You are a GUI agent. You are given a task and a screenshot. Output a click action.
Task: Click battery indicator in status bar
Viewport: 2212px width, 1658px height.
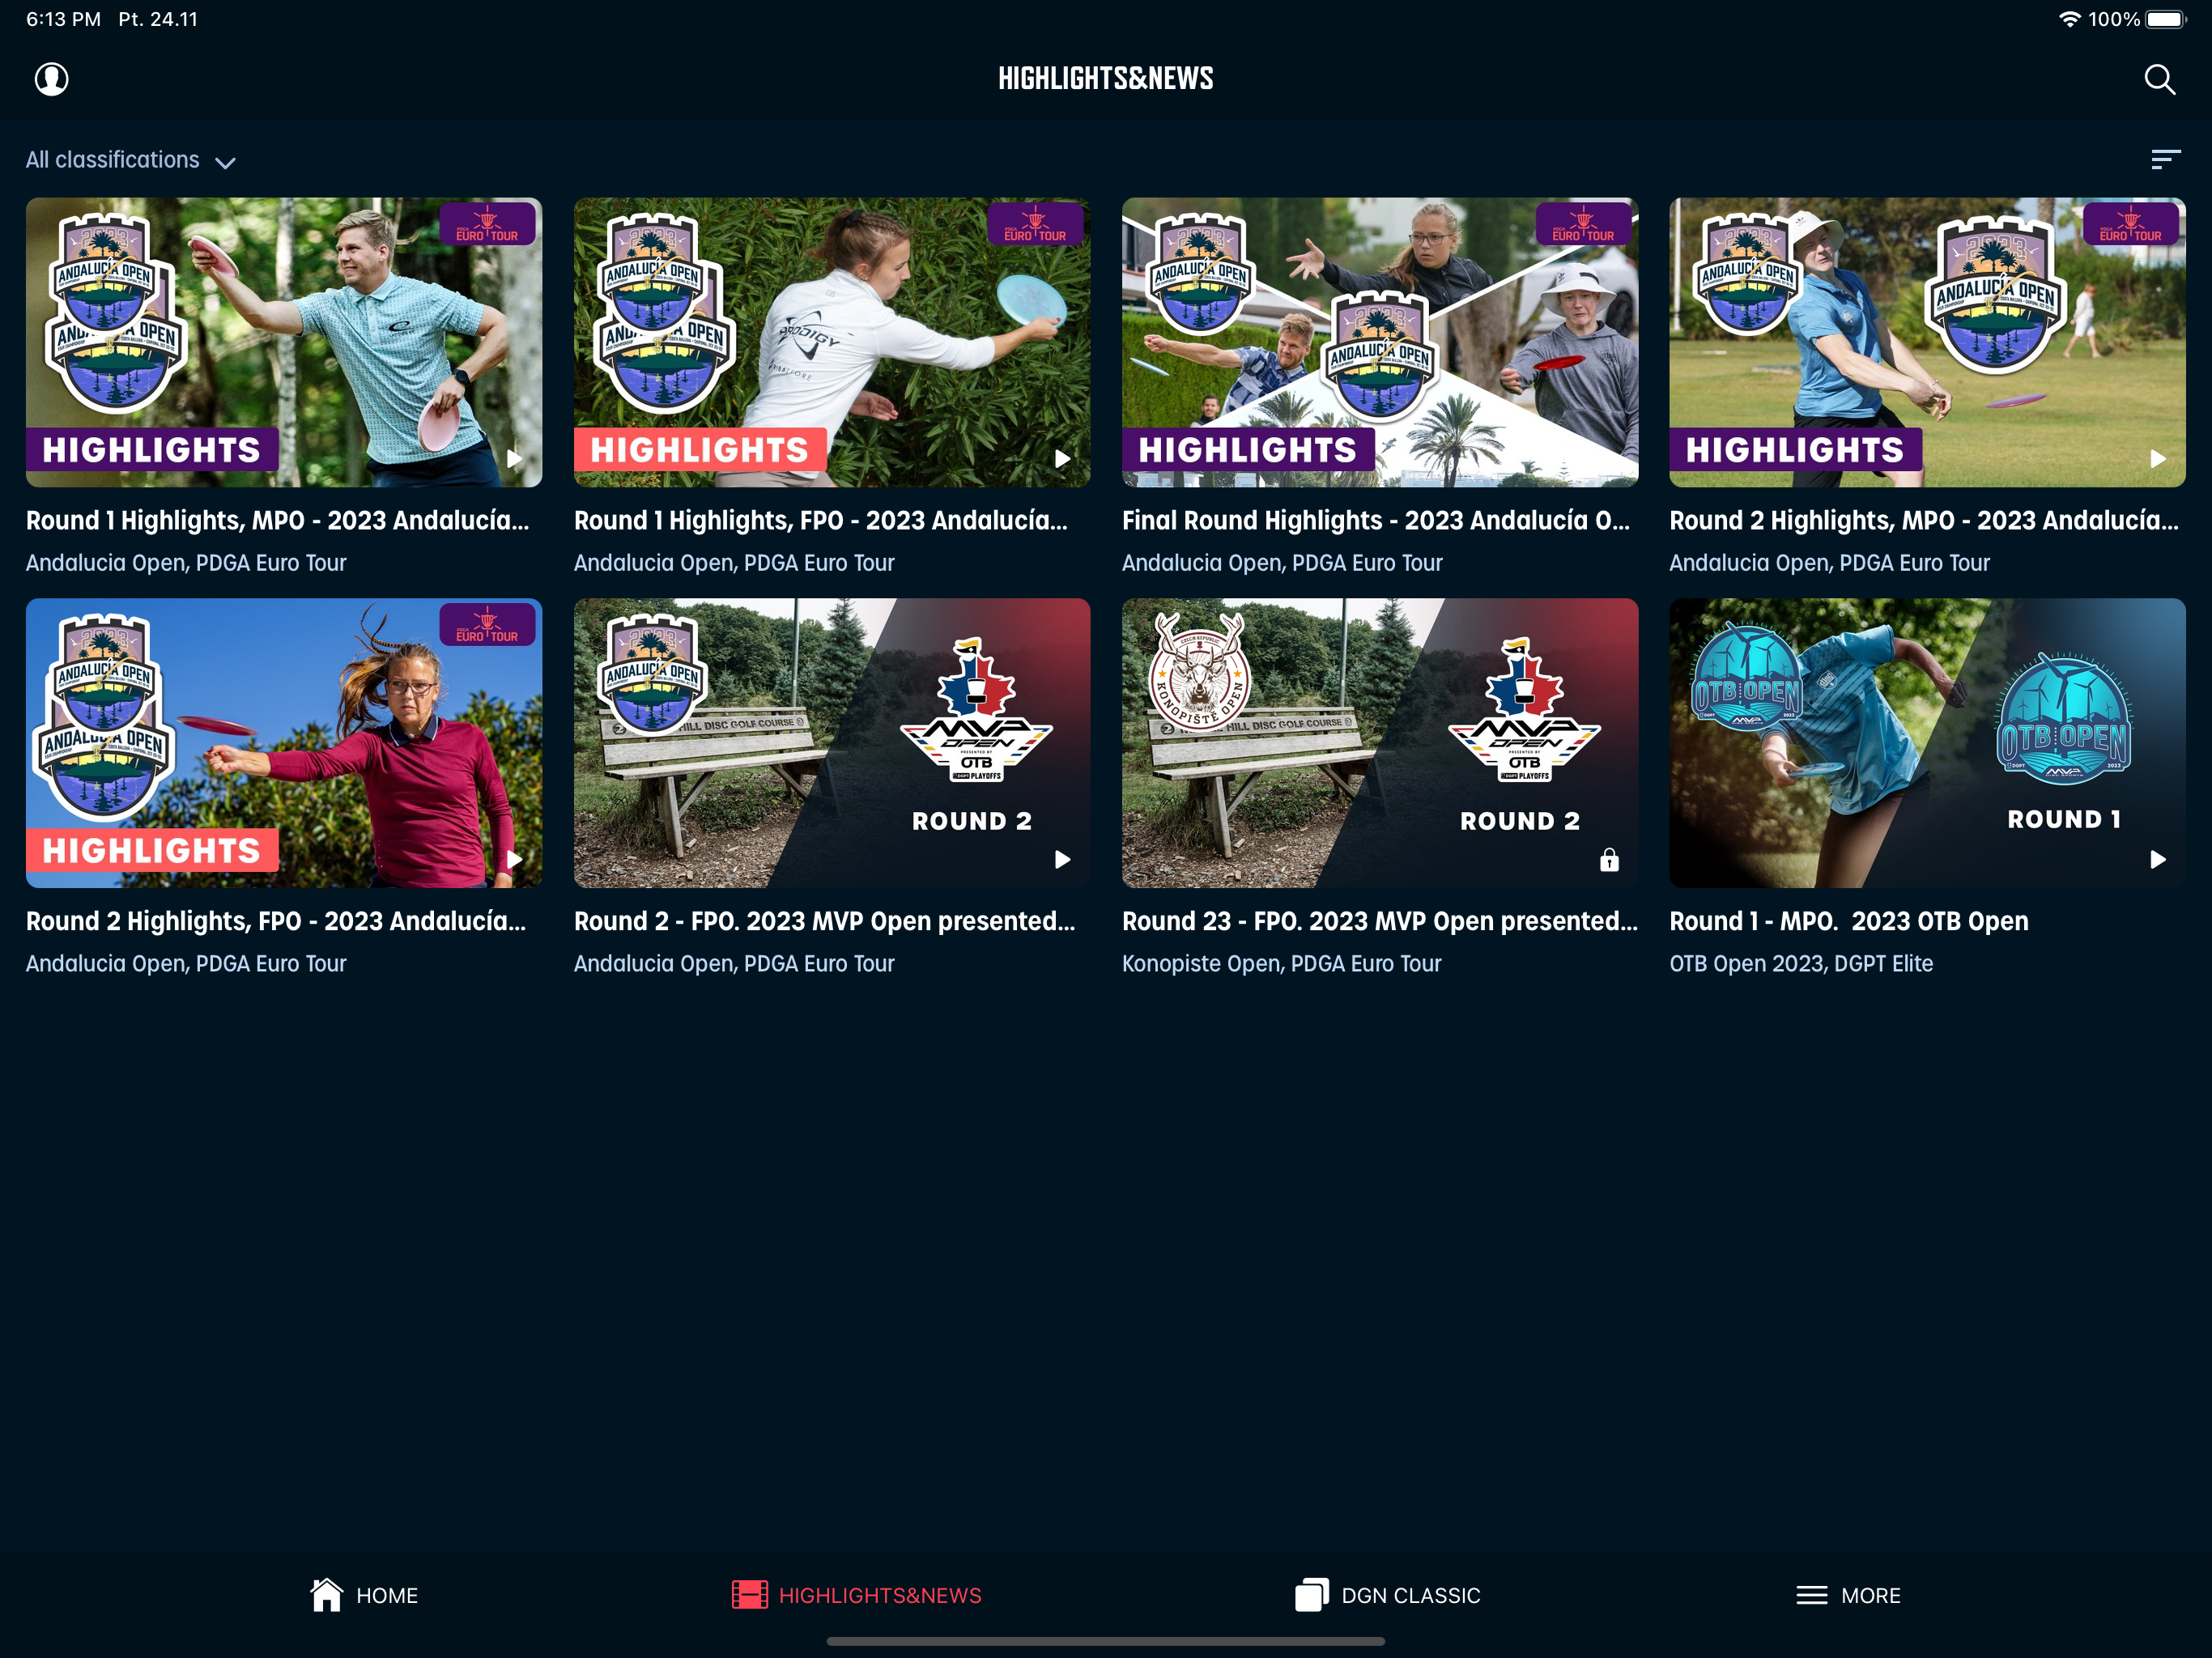pyautogui.click(x=2166, y=19)
